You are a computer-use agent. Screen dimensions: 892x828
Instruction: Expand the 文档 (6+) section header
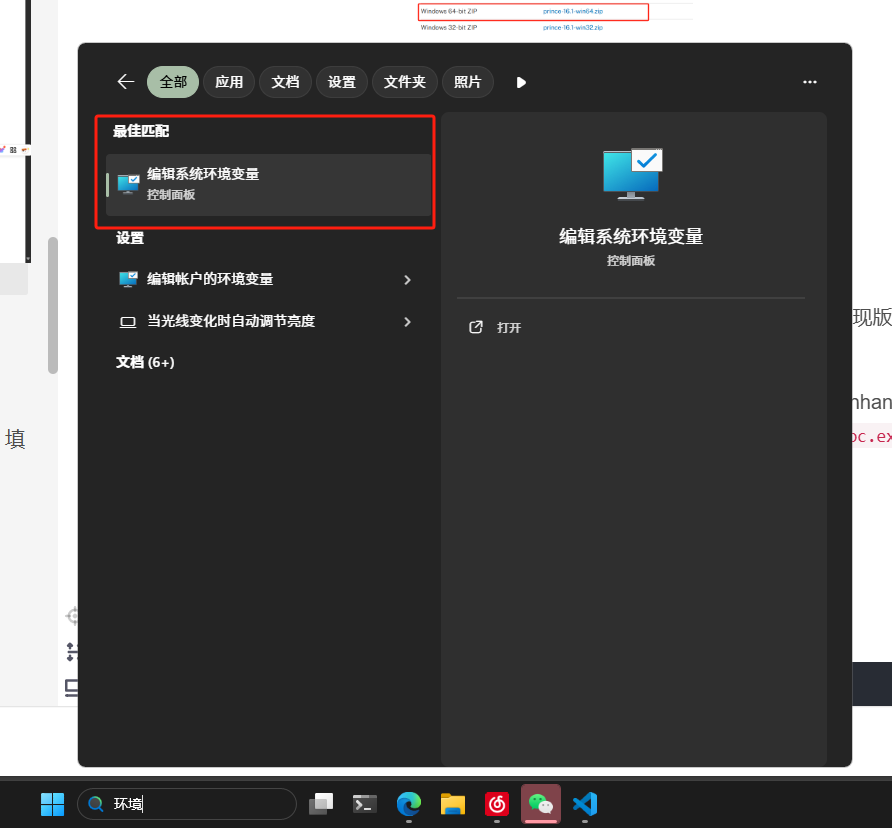[145, 361]
